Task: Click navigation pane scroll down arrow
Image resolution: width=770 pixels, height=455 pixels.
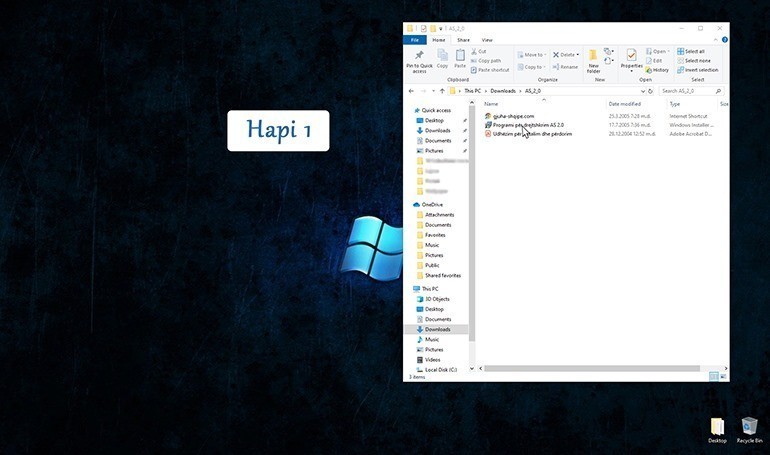Action: (x=472, y=368)
